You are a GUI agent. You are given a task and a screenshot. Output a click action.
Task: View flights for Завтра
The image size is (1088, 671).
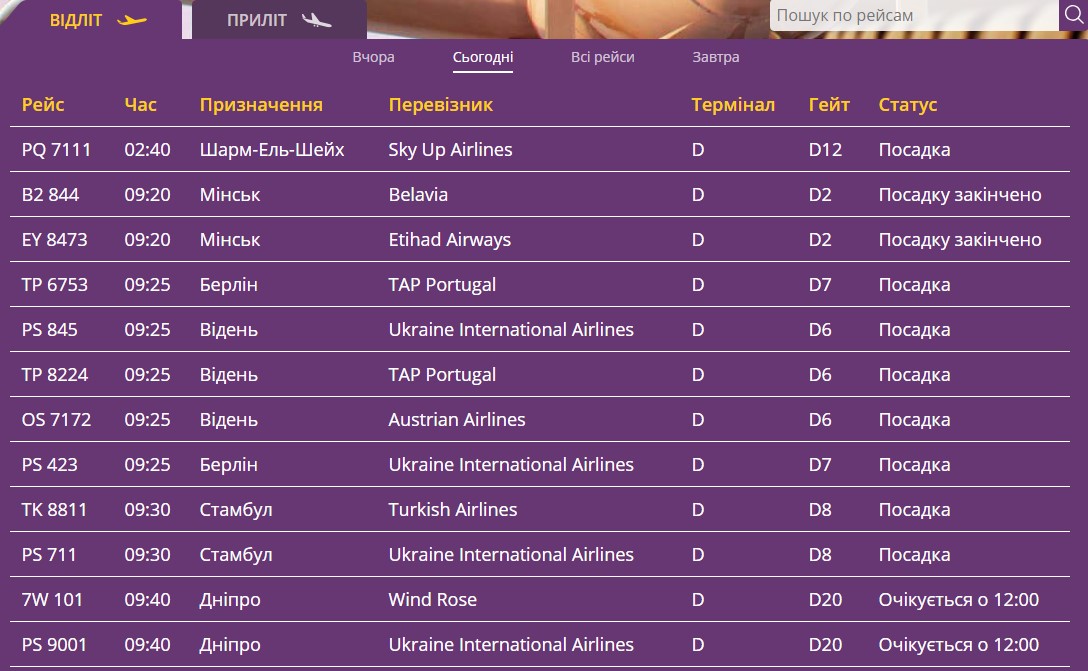(716, 57)
